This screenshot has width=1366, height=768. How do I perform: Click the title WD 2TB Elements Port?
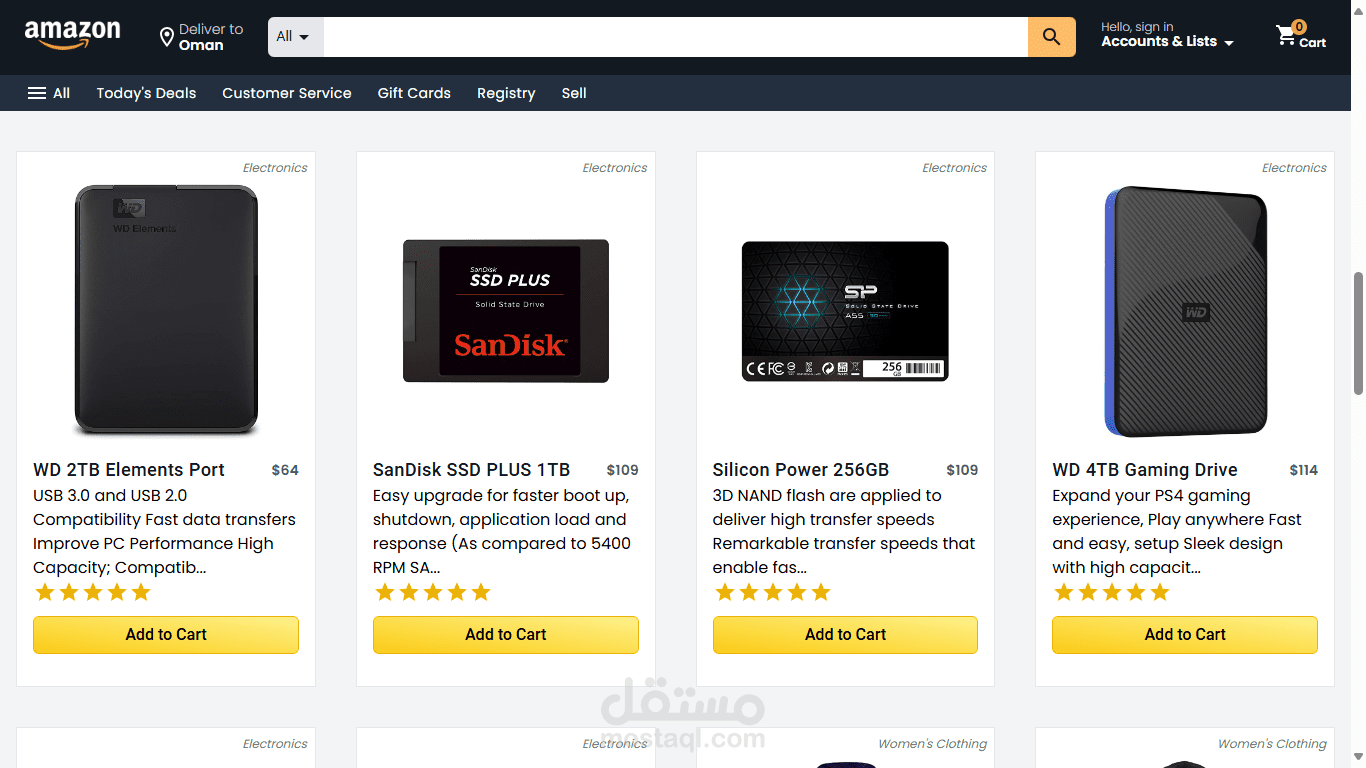[x=129, y=470]
